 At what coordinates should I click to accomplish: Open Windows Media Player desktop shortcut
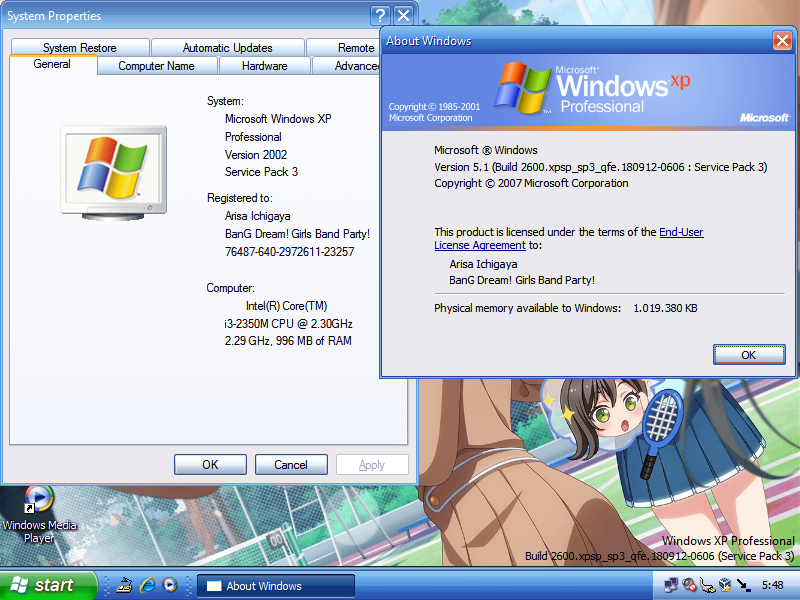coord(39,514)
